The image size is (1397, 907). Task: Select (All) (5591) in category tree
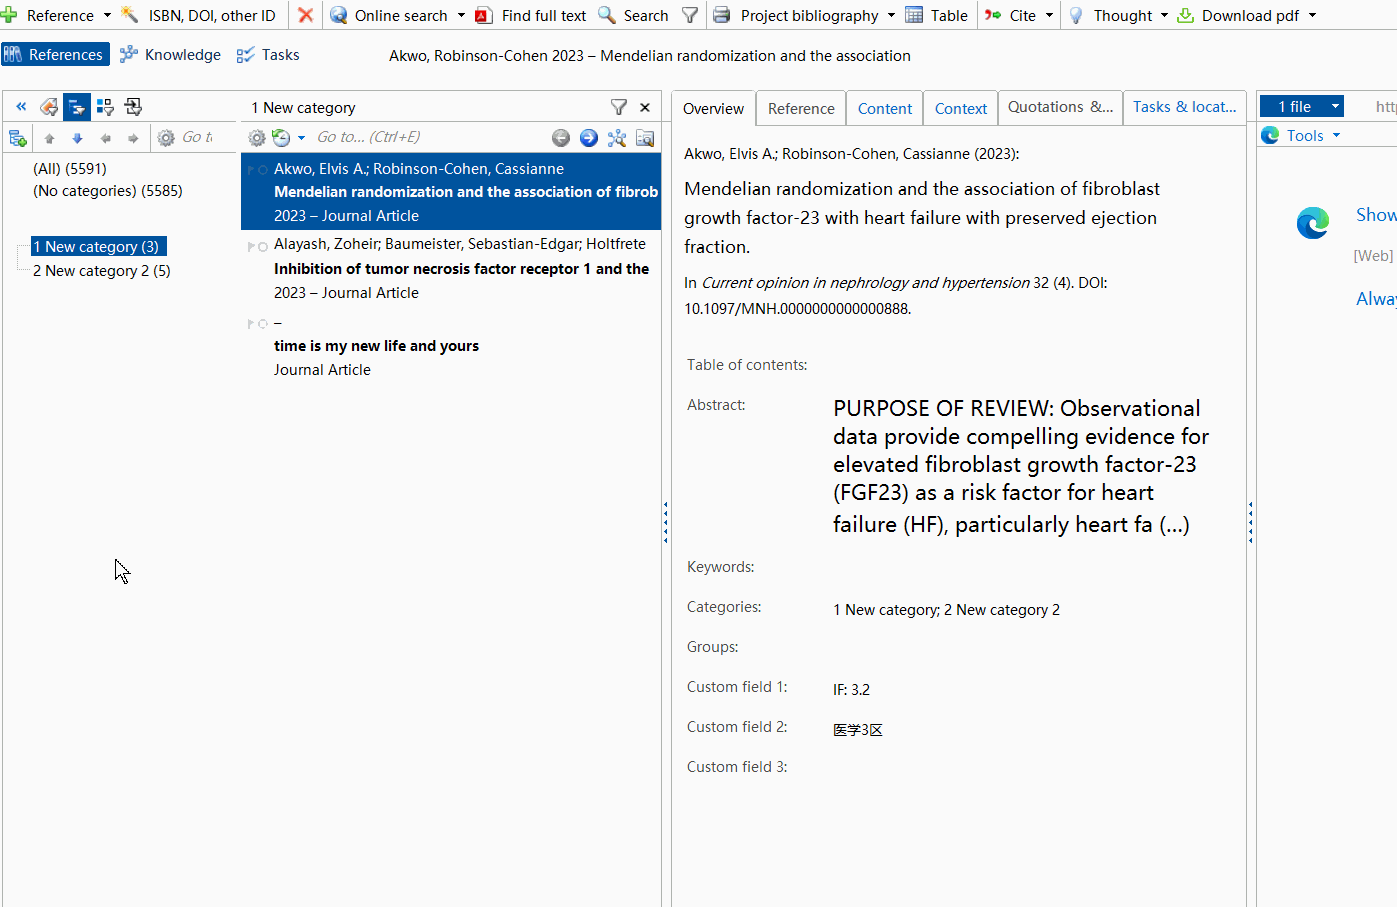coord(70,168)
